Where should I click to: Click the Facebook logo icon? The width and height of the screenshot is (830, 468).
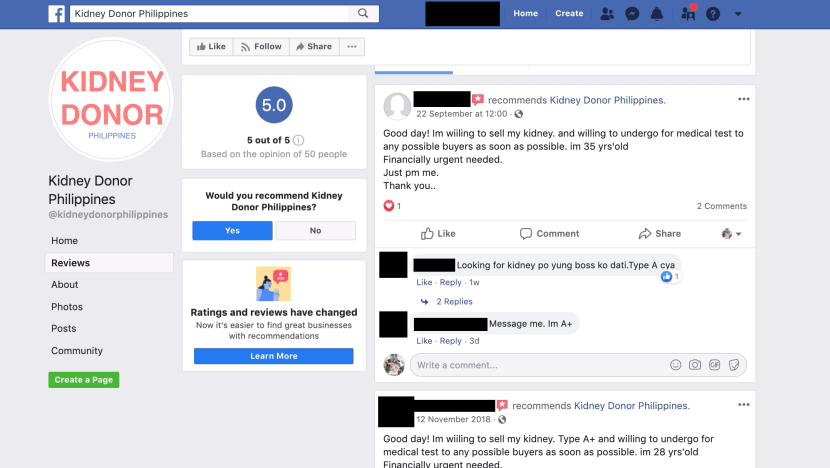tap(57, 14)
